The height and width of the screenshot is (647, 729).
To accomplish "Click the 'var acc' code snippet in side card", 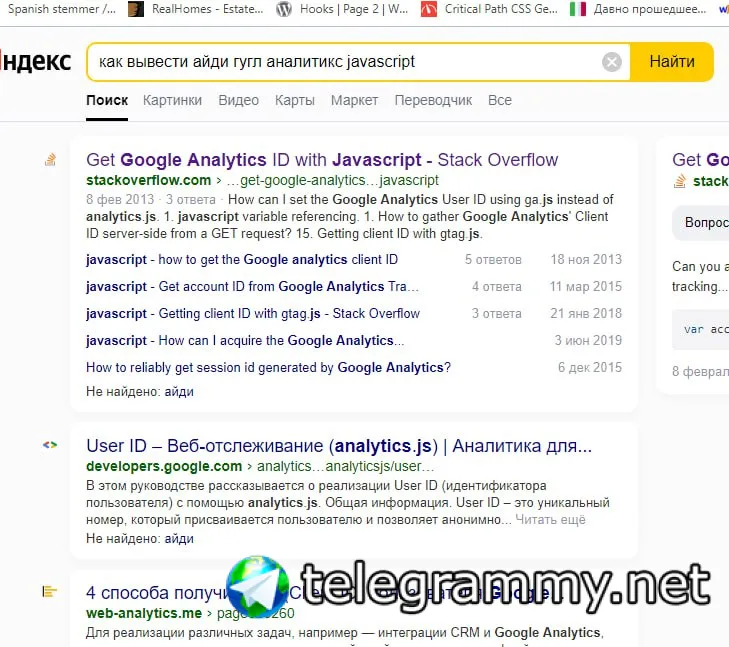I will [x=701, y=330].
